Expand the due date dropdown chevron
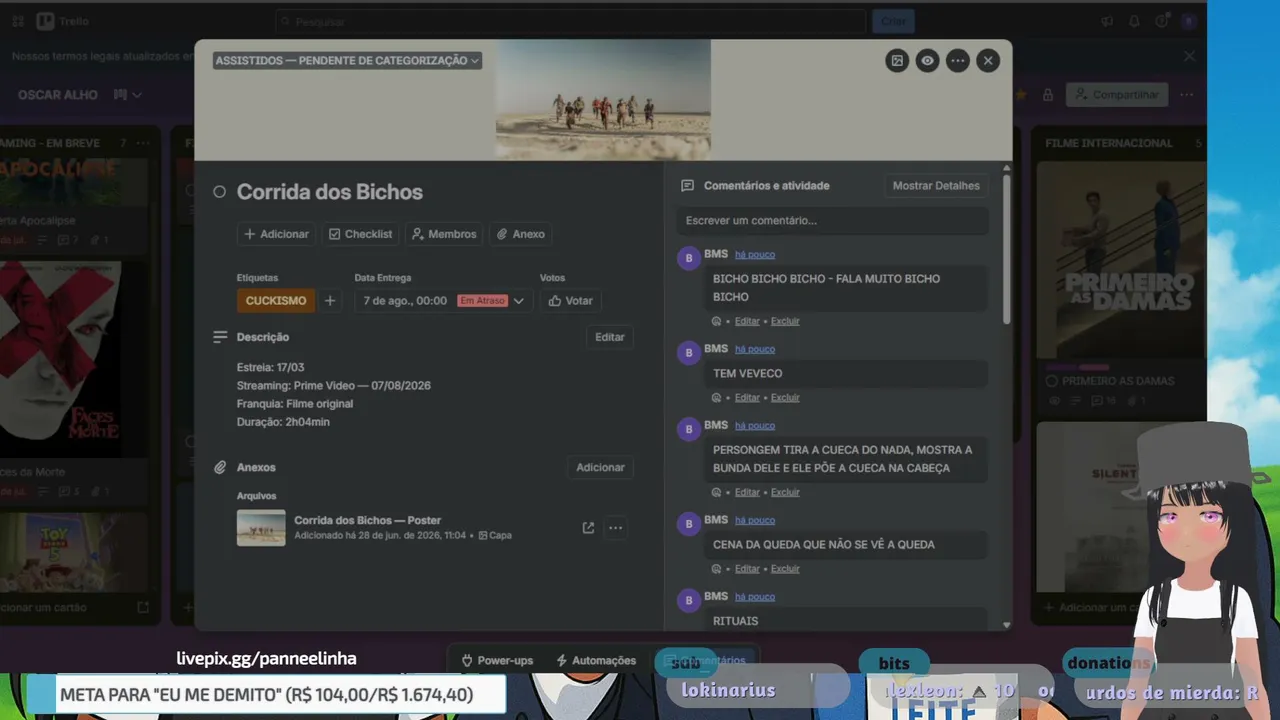Image resolution: width=1280 pixels, height=720 pixels. coord(518,301)
